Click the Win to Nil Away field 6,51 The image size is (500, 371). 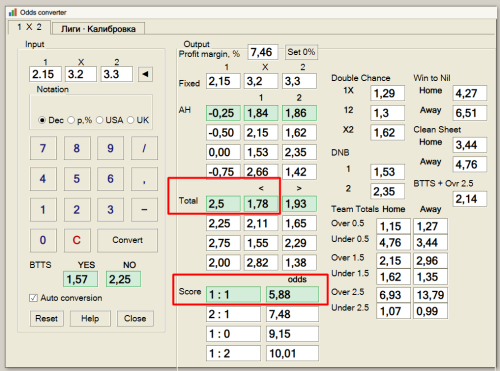pyautogui.click(x=470, y=113)
